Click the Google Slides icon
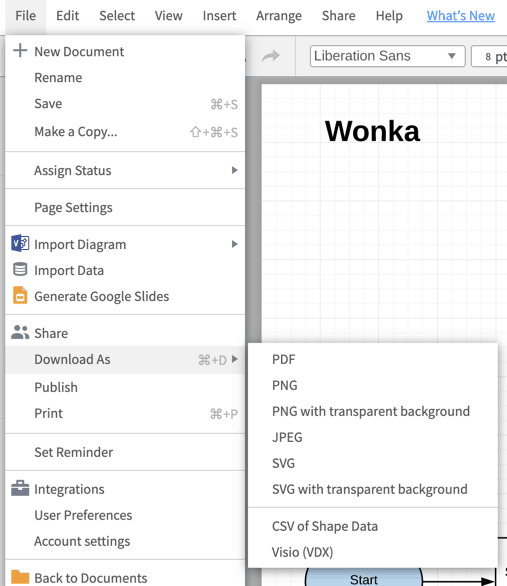 coord(20,295)
